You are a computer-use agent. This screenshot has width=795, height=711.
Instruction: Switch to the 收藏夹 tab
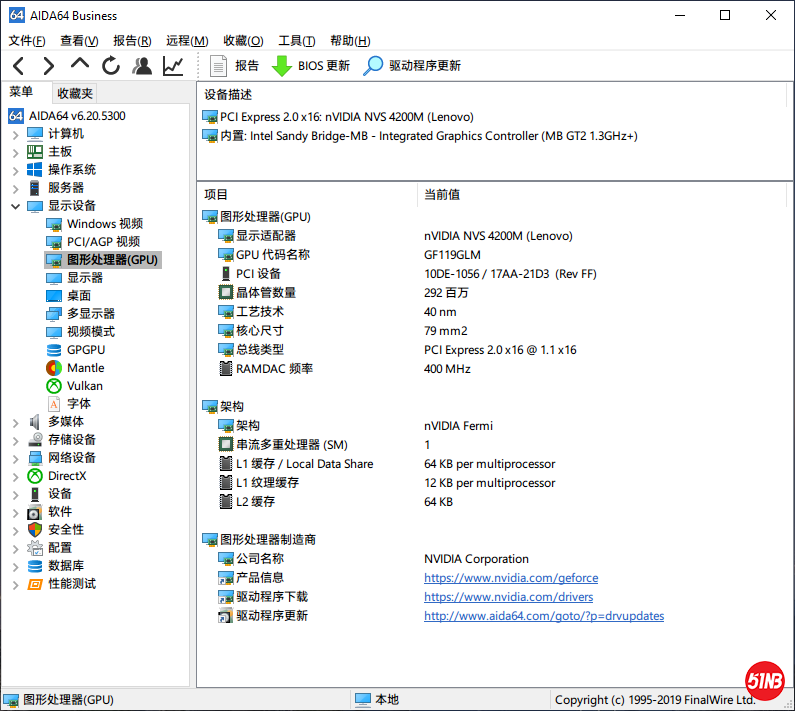coord(75,93)
